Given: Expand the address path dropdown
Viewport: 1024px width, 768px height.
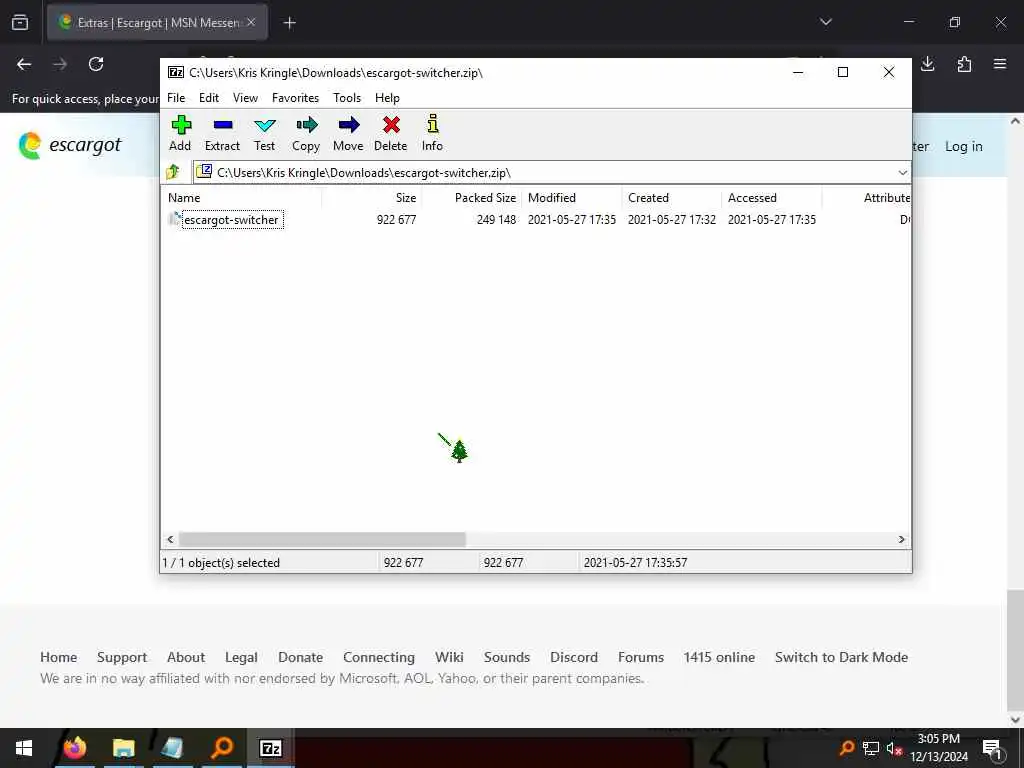Looking at the screenshot, I should point(902,173).
